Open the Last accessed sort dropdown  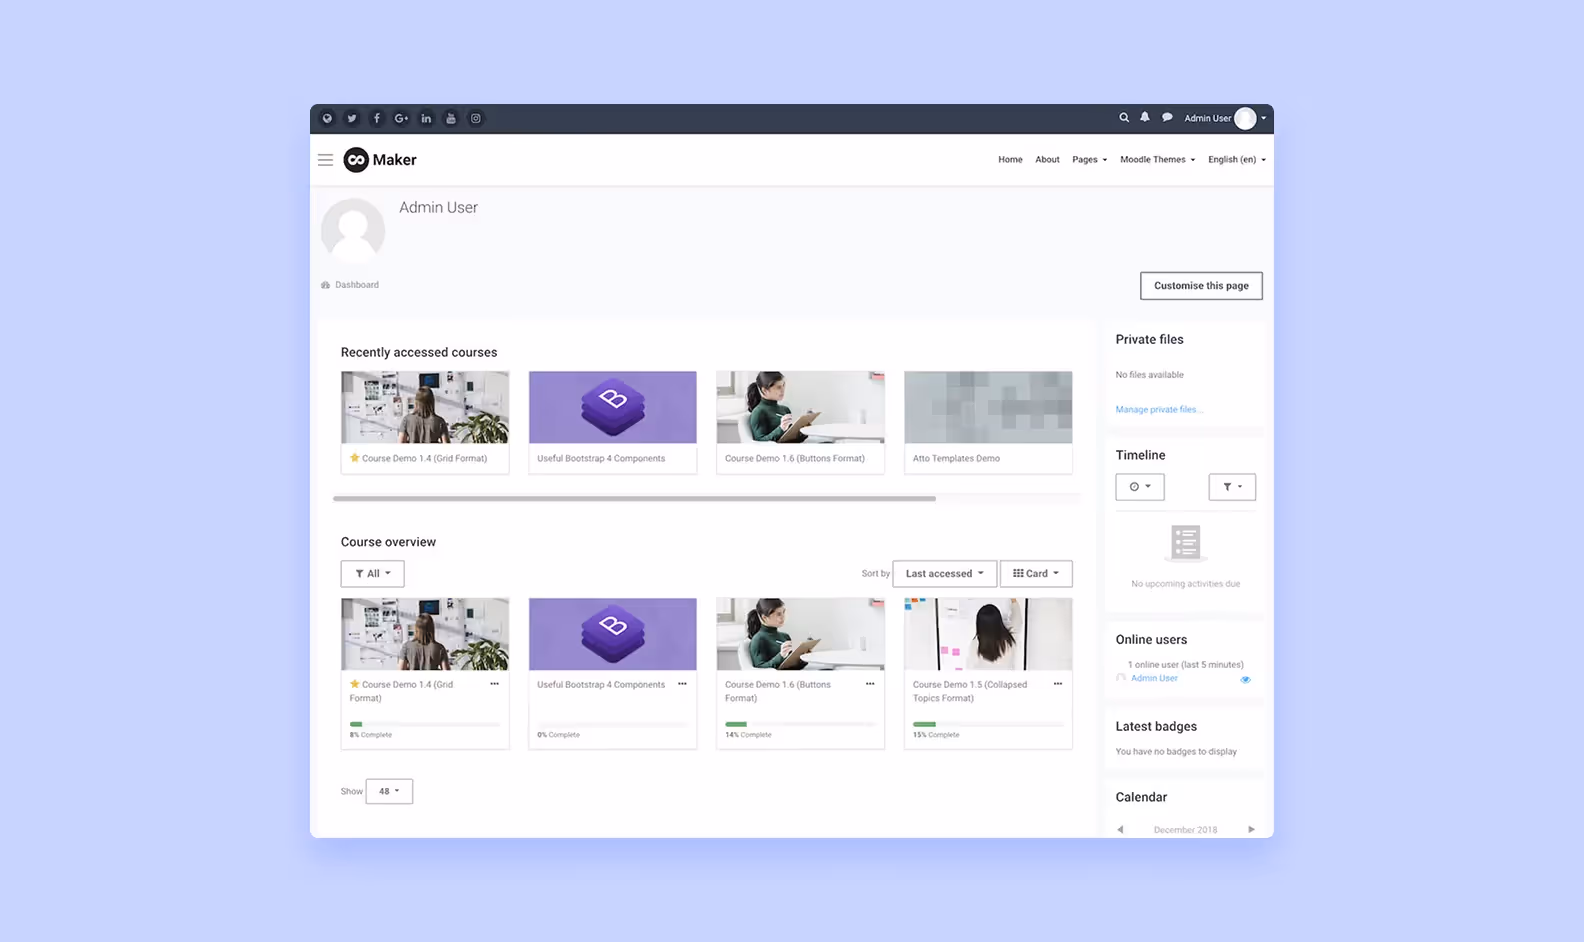[x=944, y=574]
